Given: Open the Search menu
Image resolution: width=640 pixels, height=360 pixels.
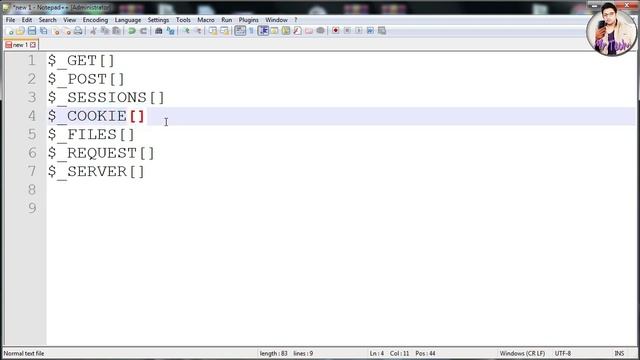Looking at the screenshot, I should [x=47, y=20].
